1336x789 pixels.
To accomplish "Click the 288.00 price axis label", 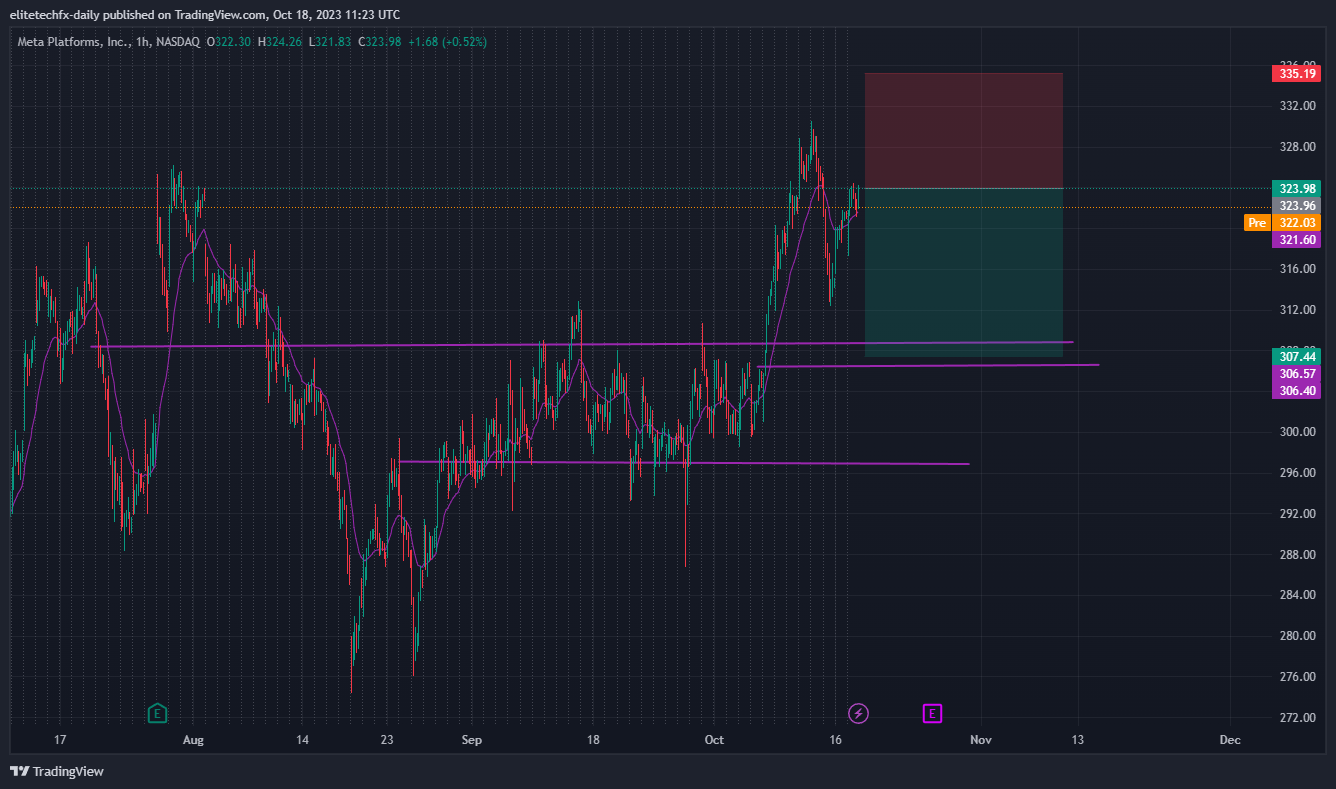I will click(1297, 554).
